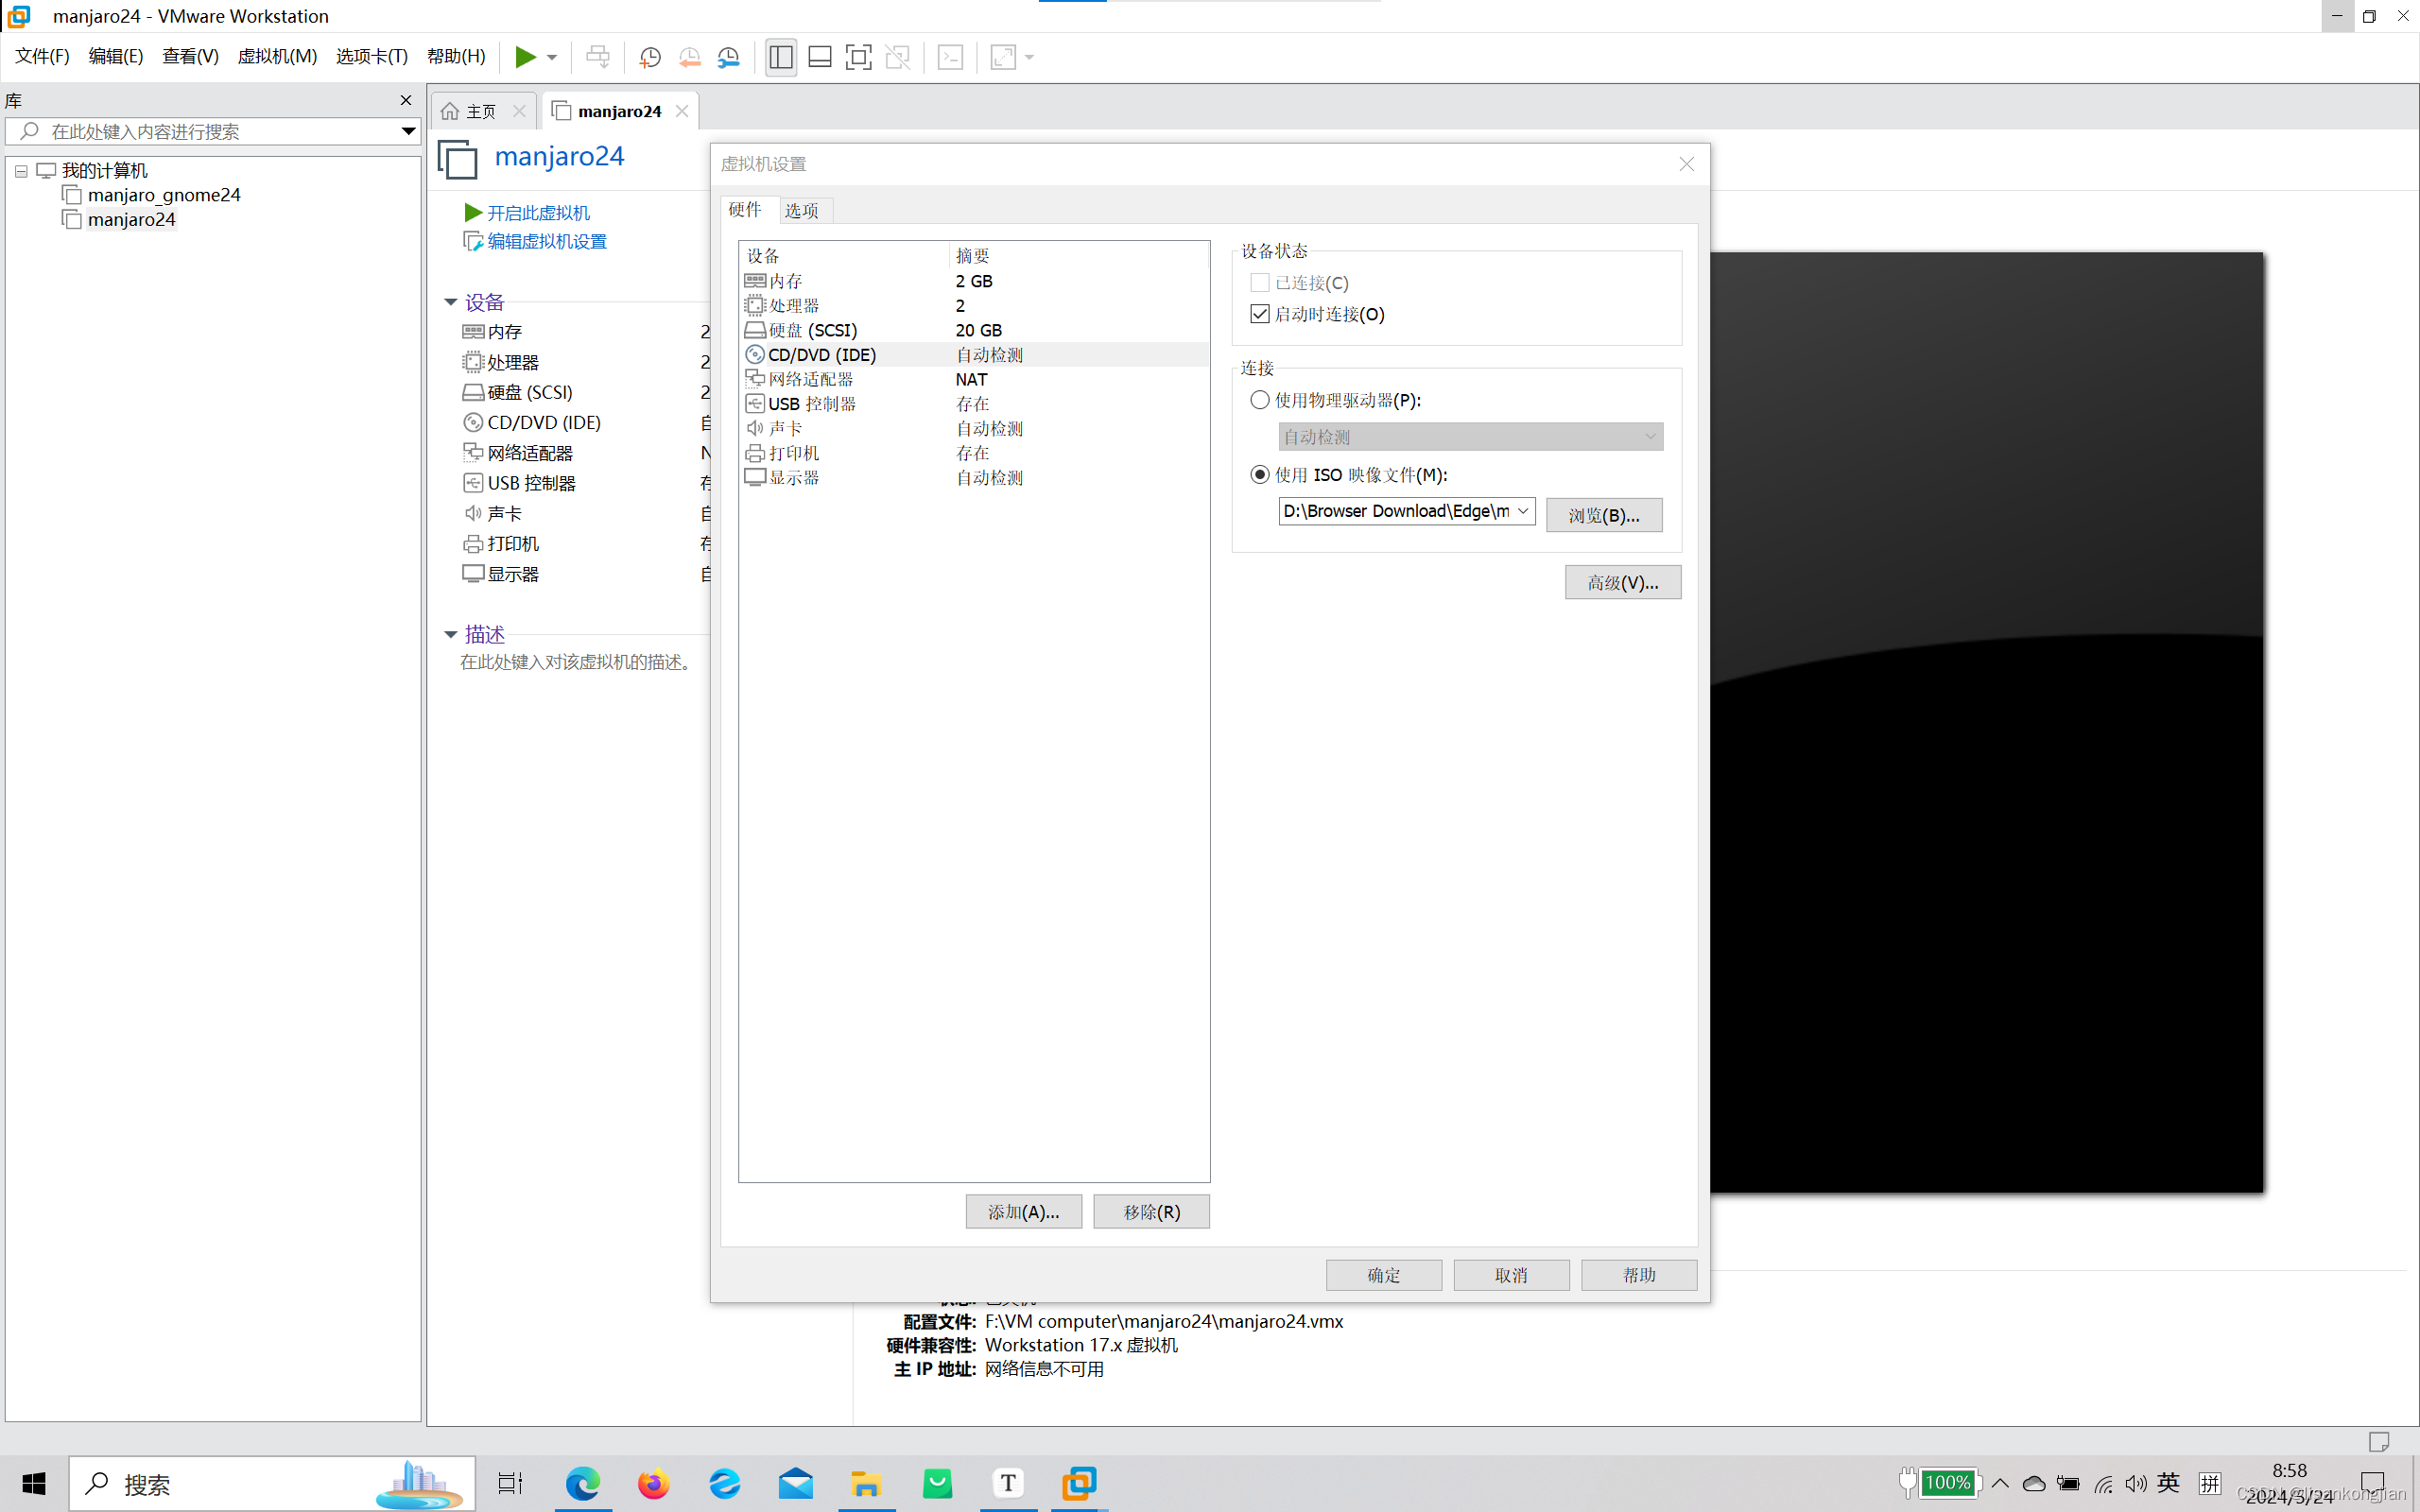Select the CD/DVD (IDE) row in hardware list

974,355
